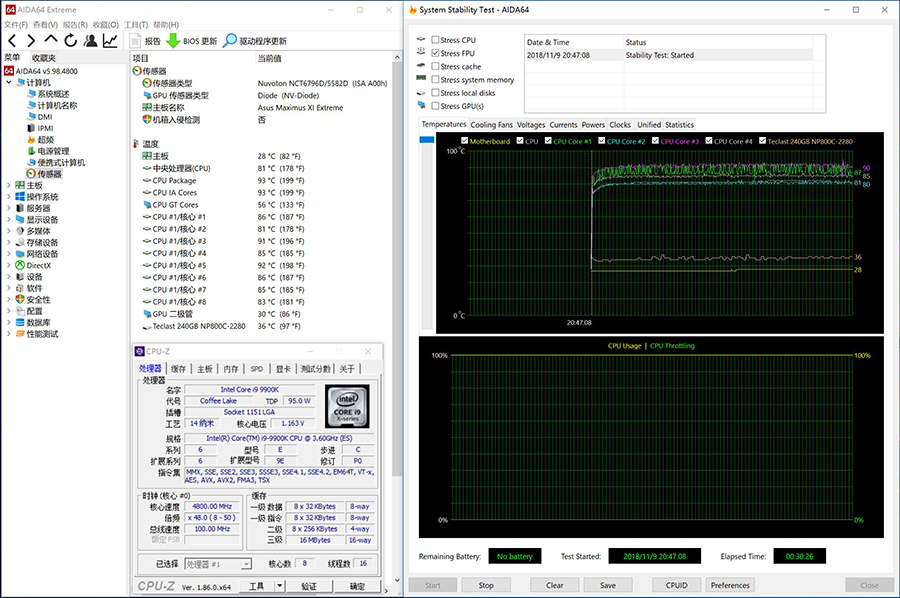
Task: Click the up arrow navigation icon
Action: 50,41
